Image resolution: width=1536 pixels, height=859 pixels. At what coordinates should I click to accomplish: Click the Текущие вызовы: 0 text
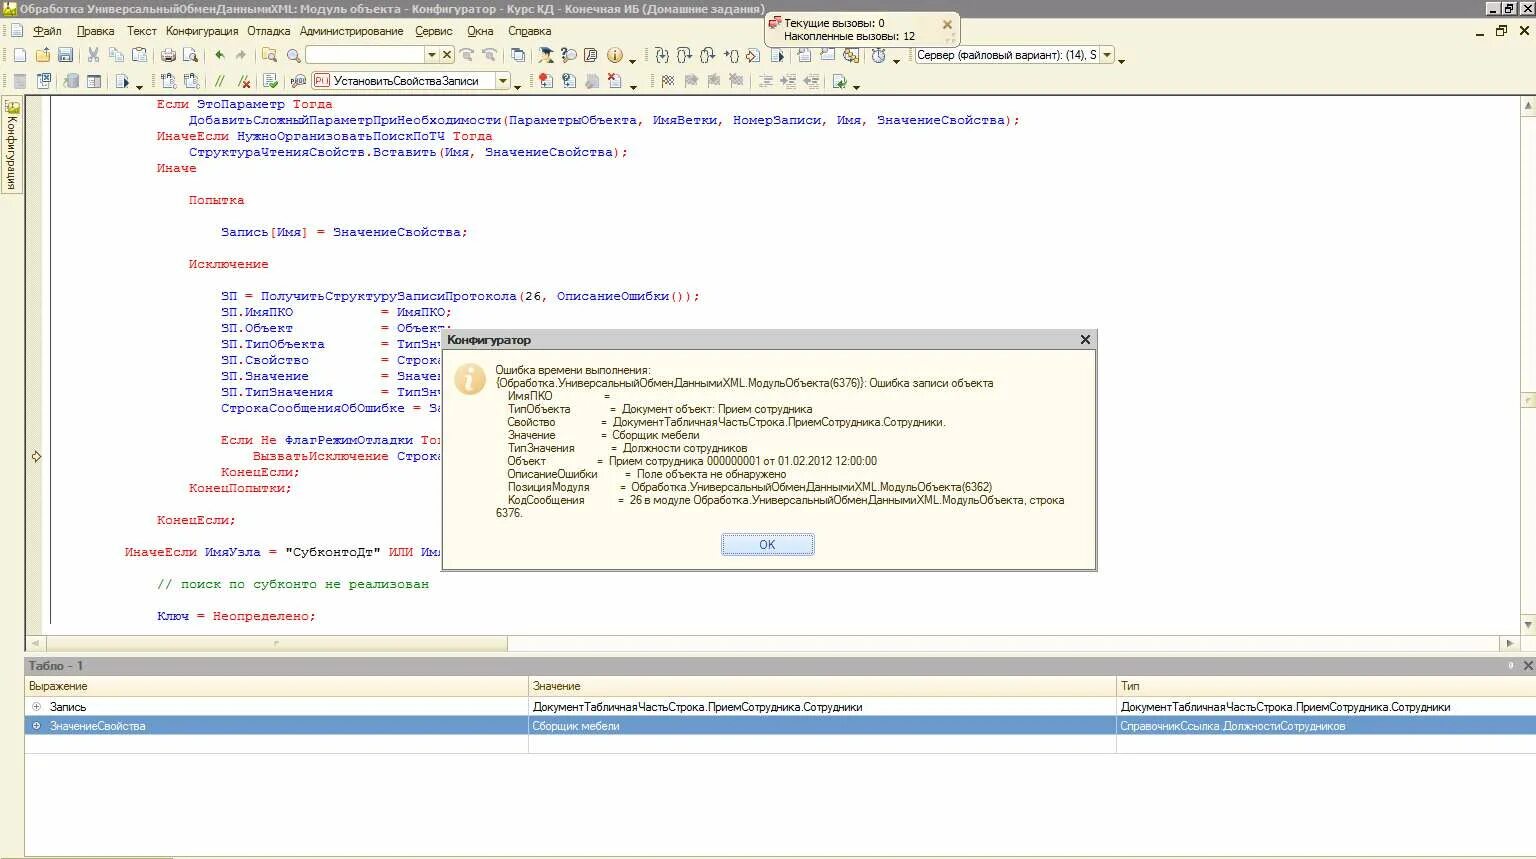click(834, 23)
